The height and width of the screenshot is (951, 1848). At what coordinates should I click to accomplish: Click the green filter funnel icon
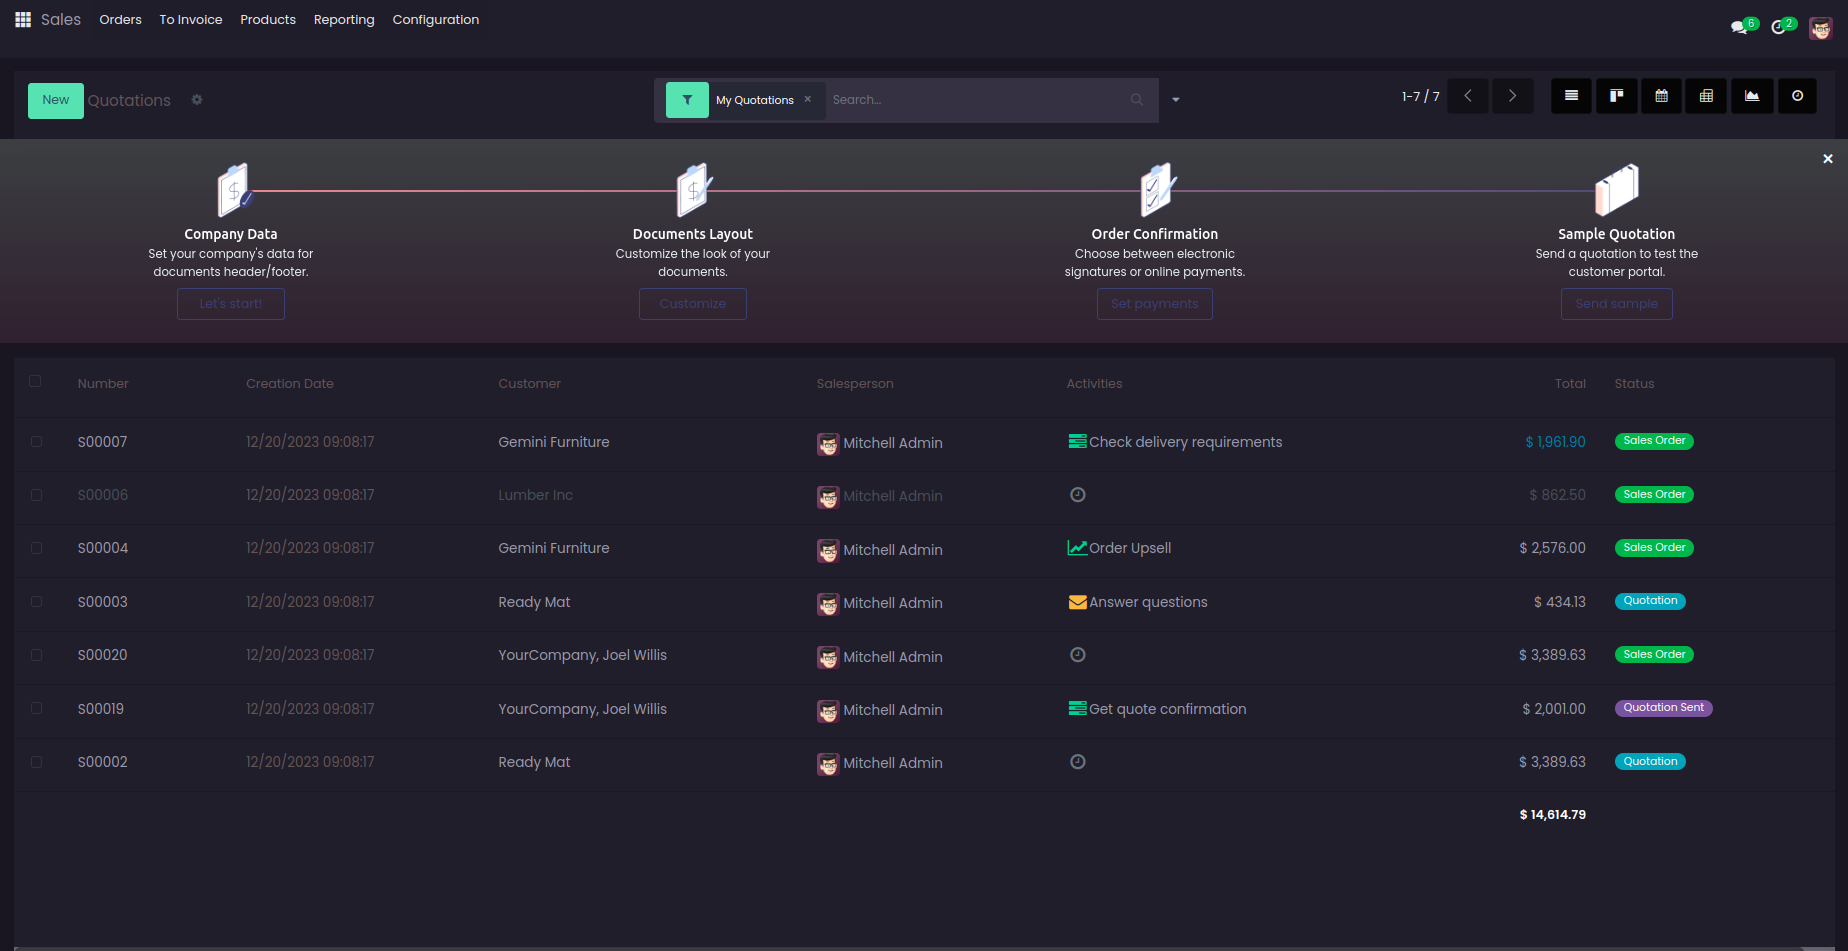tap(687, 100)
